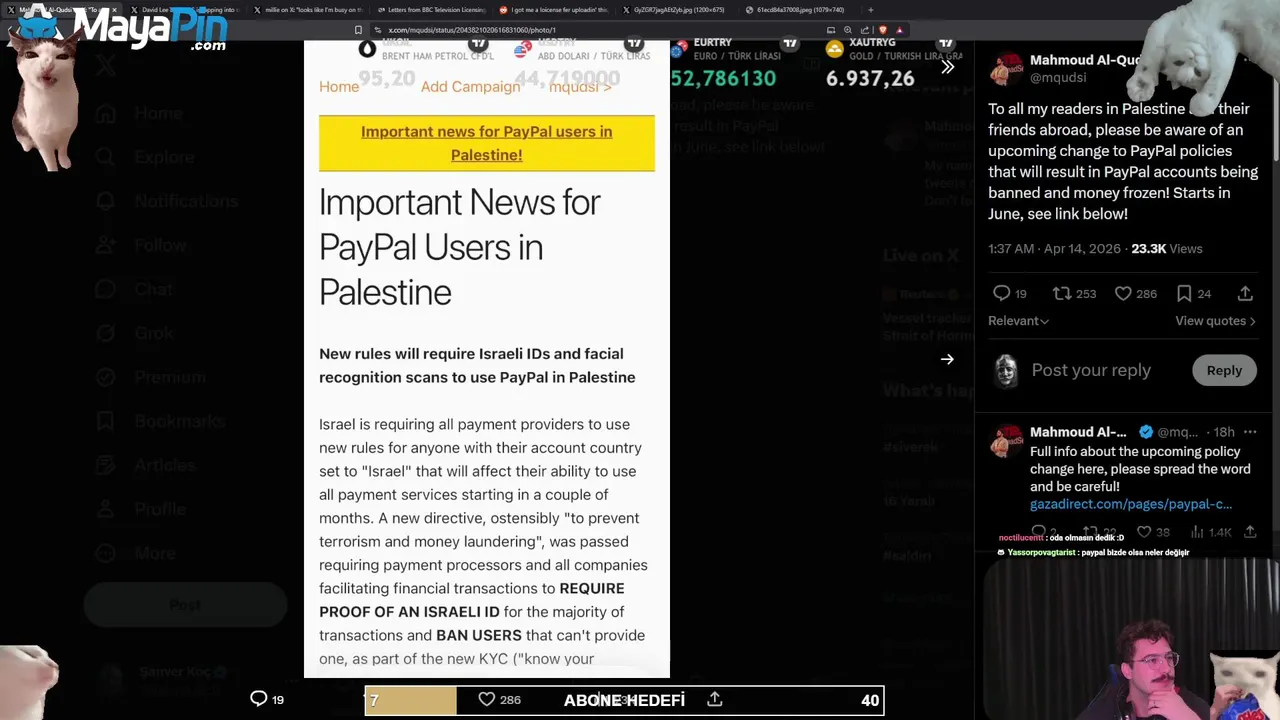Image resolution: width=1280 pixels, height=720 pixels.
Task: Collapse the tweet side panel with double-chevron icon
Action: pyautogui.click(x=947, y=67)
